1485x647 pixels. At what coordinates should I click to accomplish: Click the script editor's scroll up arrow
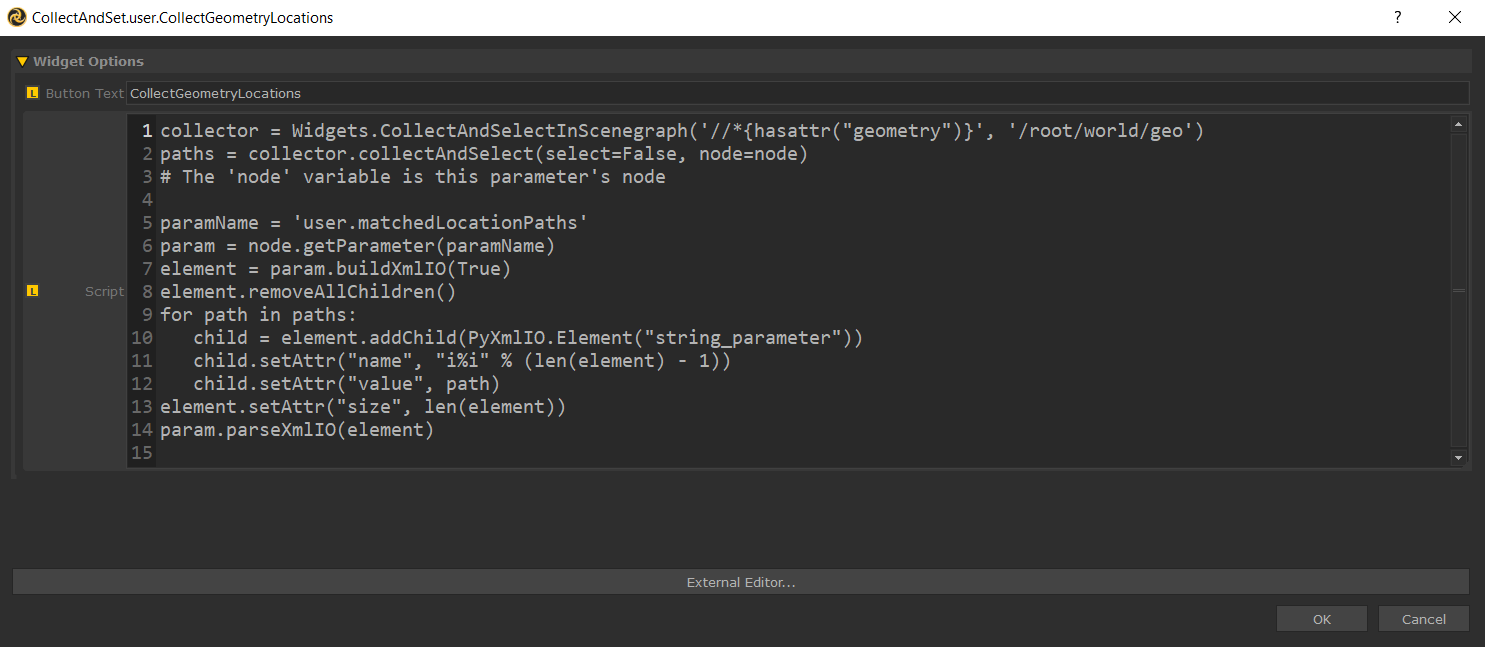(x=1458, y=125)
